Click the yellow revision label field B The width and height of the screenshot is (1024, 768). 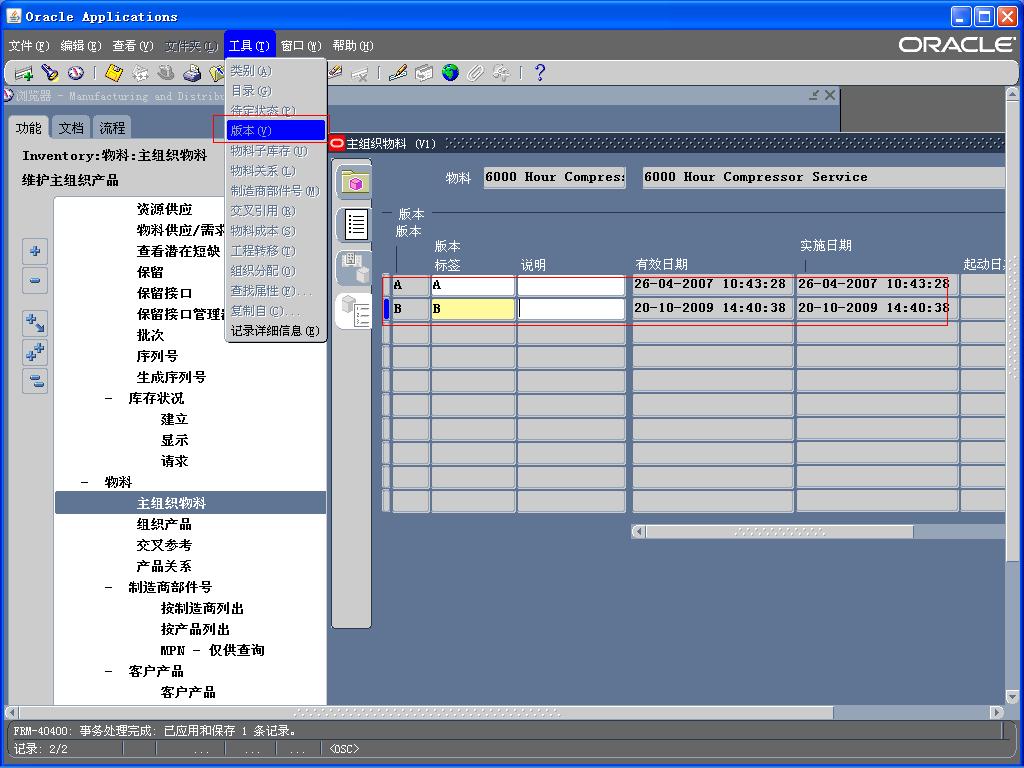(473, 309)
